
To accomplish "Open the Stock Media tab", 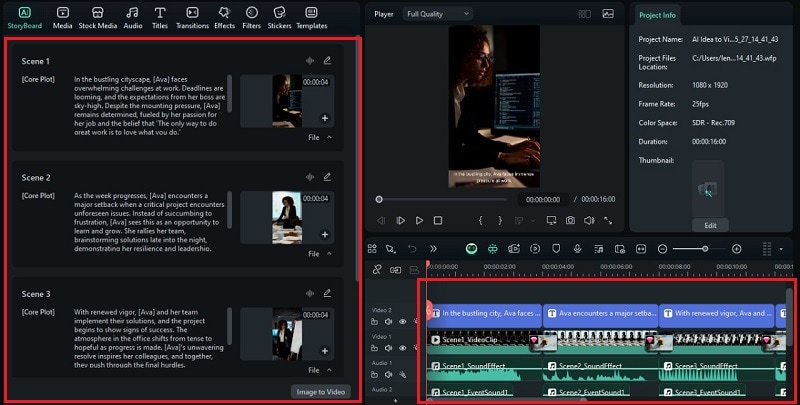I will [97, 18].
